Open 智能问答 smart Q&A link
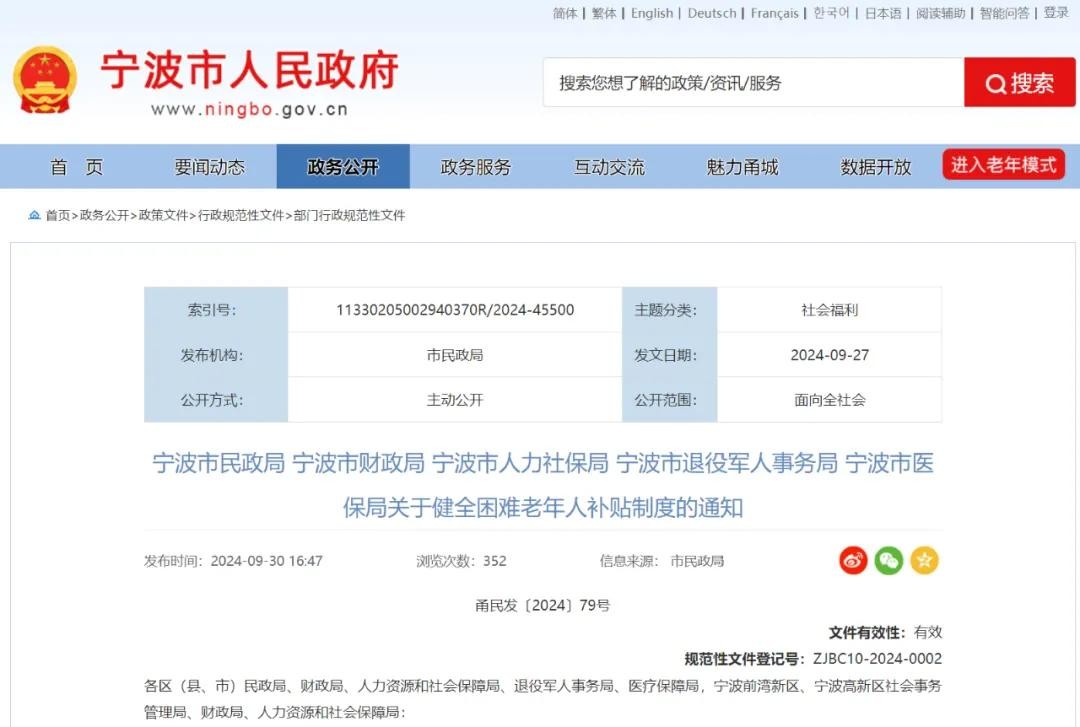Screen dimensions: 1080x727 1004,13
